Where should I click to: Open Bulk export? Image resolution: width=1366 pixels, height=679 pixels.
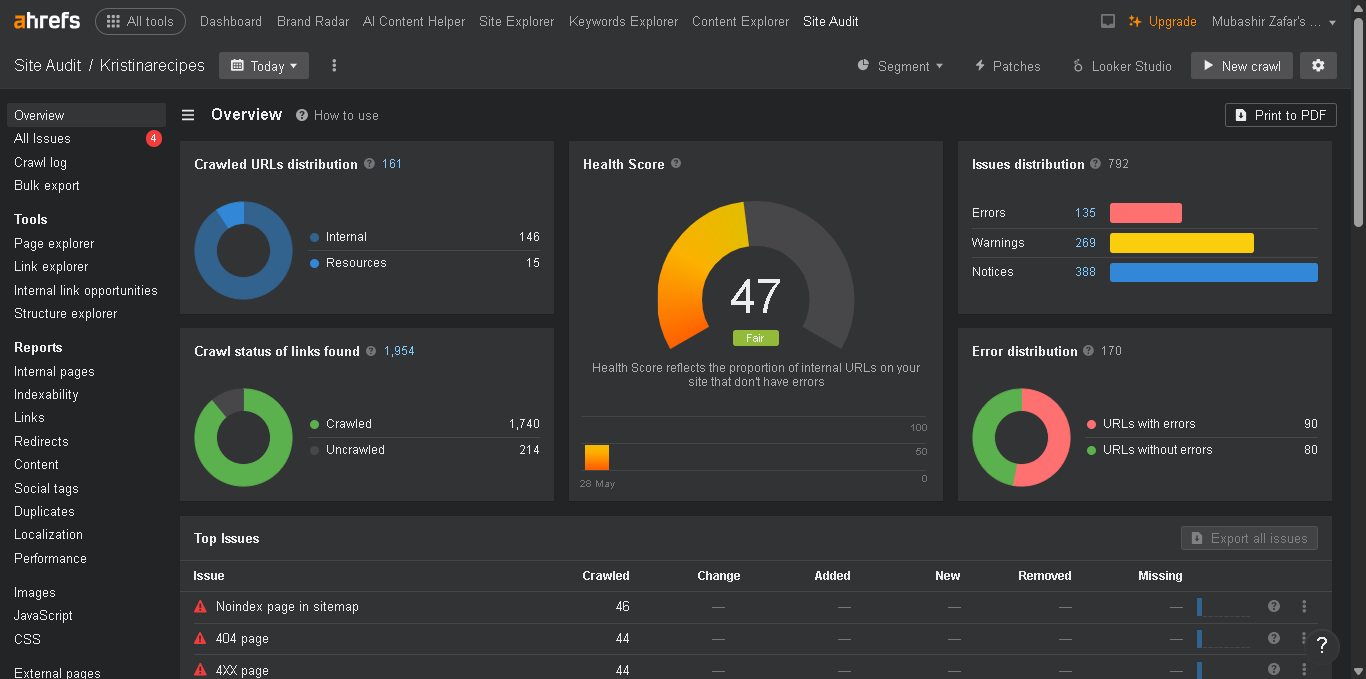click(47, 185)
